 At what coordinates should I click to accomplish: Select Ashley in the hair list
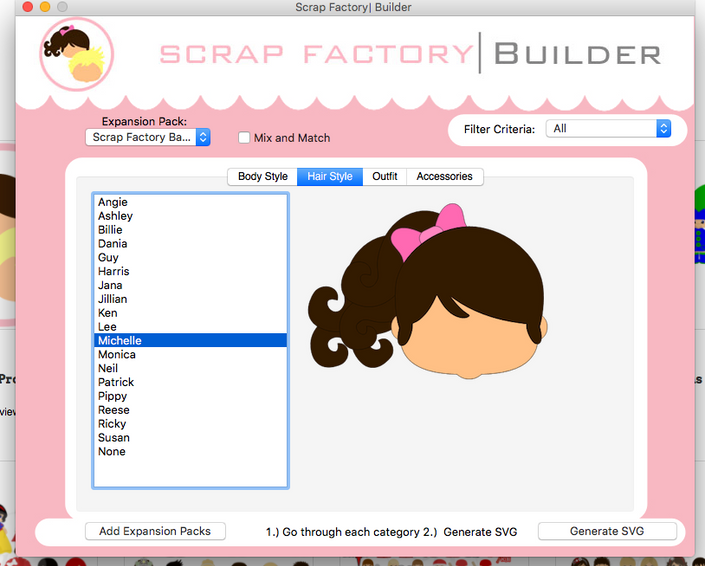point(190,216)
